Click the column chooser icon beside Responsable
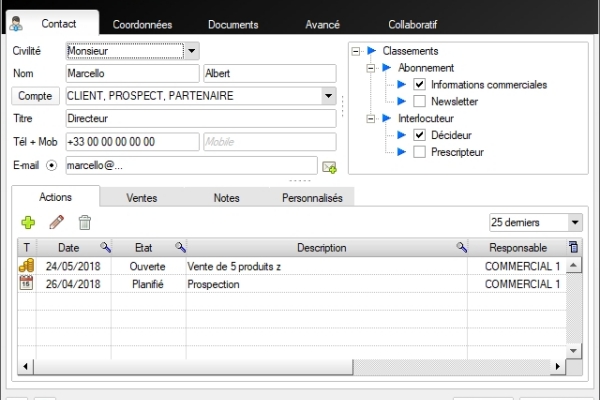 click(x=573, y=247)
